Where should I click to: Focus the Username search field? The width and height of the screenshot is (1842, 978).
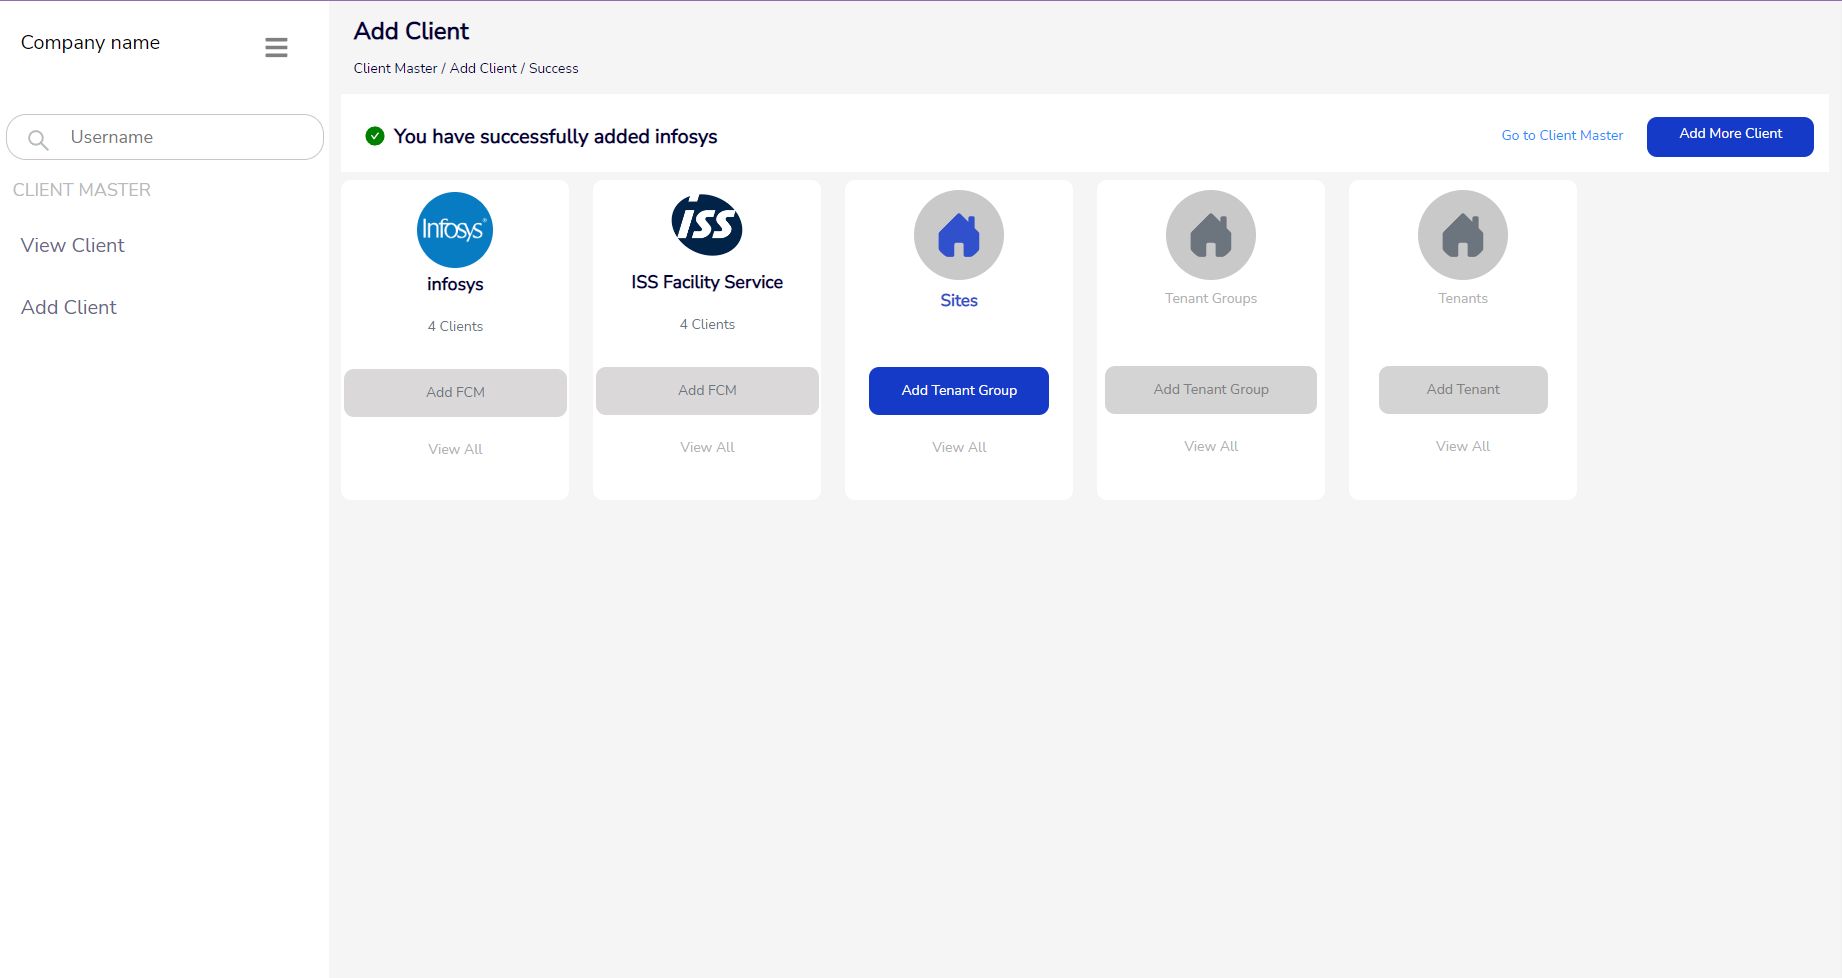tap(165, 137)
